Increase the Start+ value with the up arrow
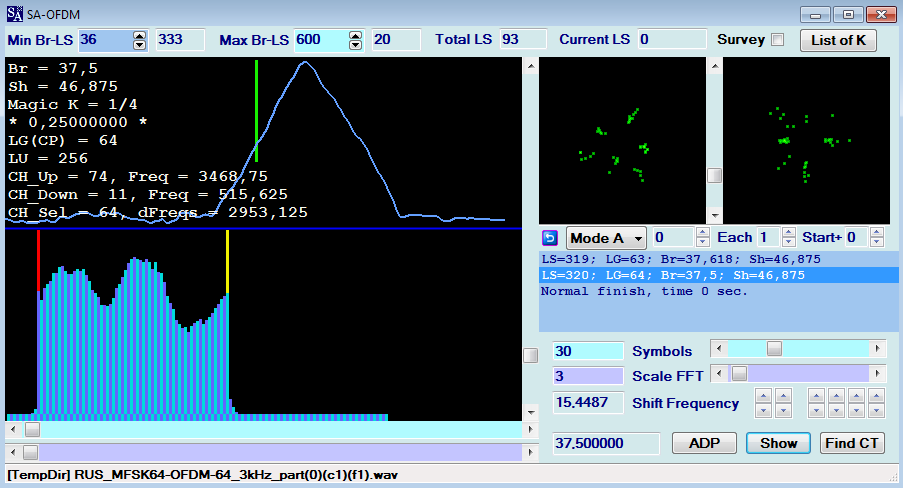Screen dimensions: 903x488 877,233
